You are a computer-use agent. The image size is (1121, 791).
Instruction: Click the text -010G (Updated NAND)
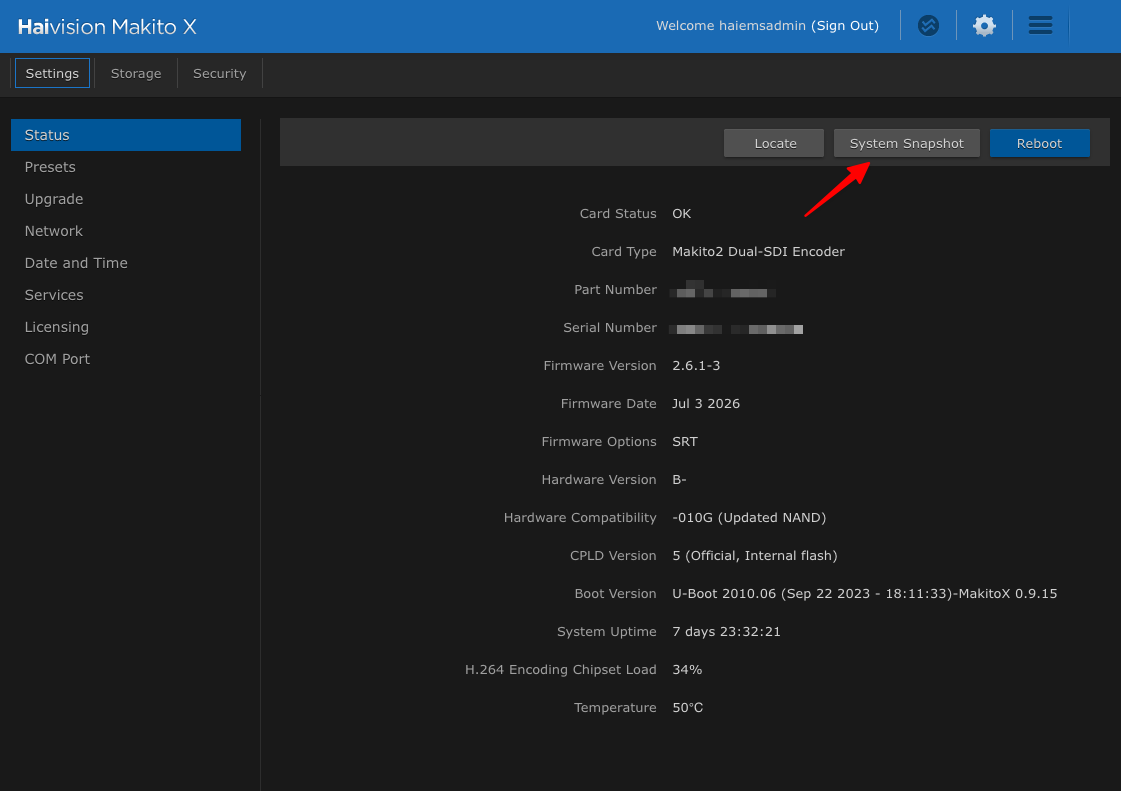click(x=749, y=518)
